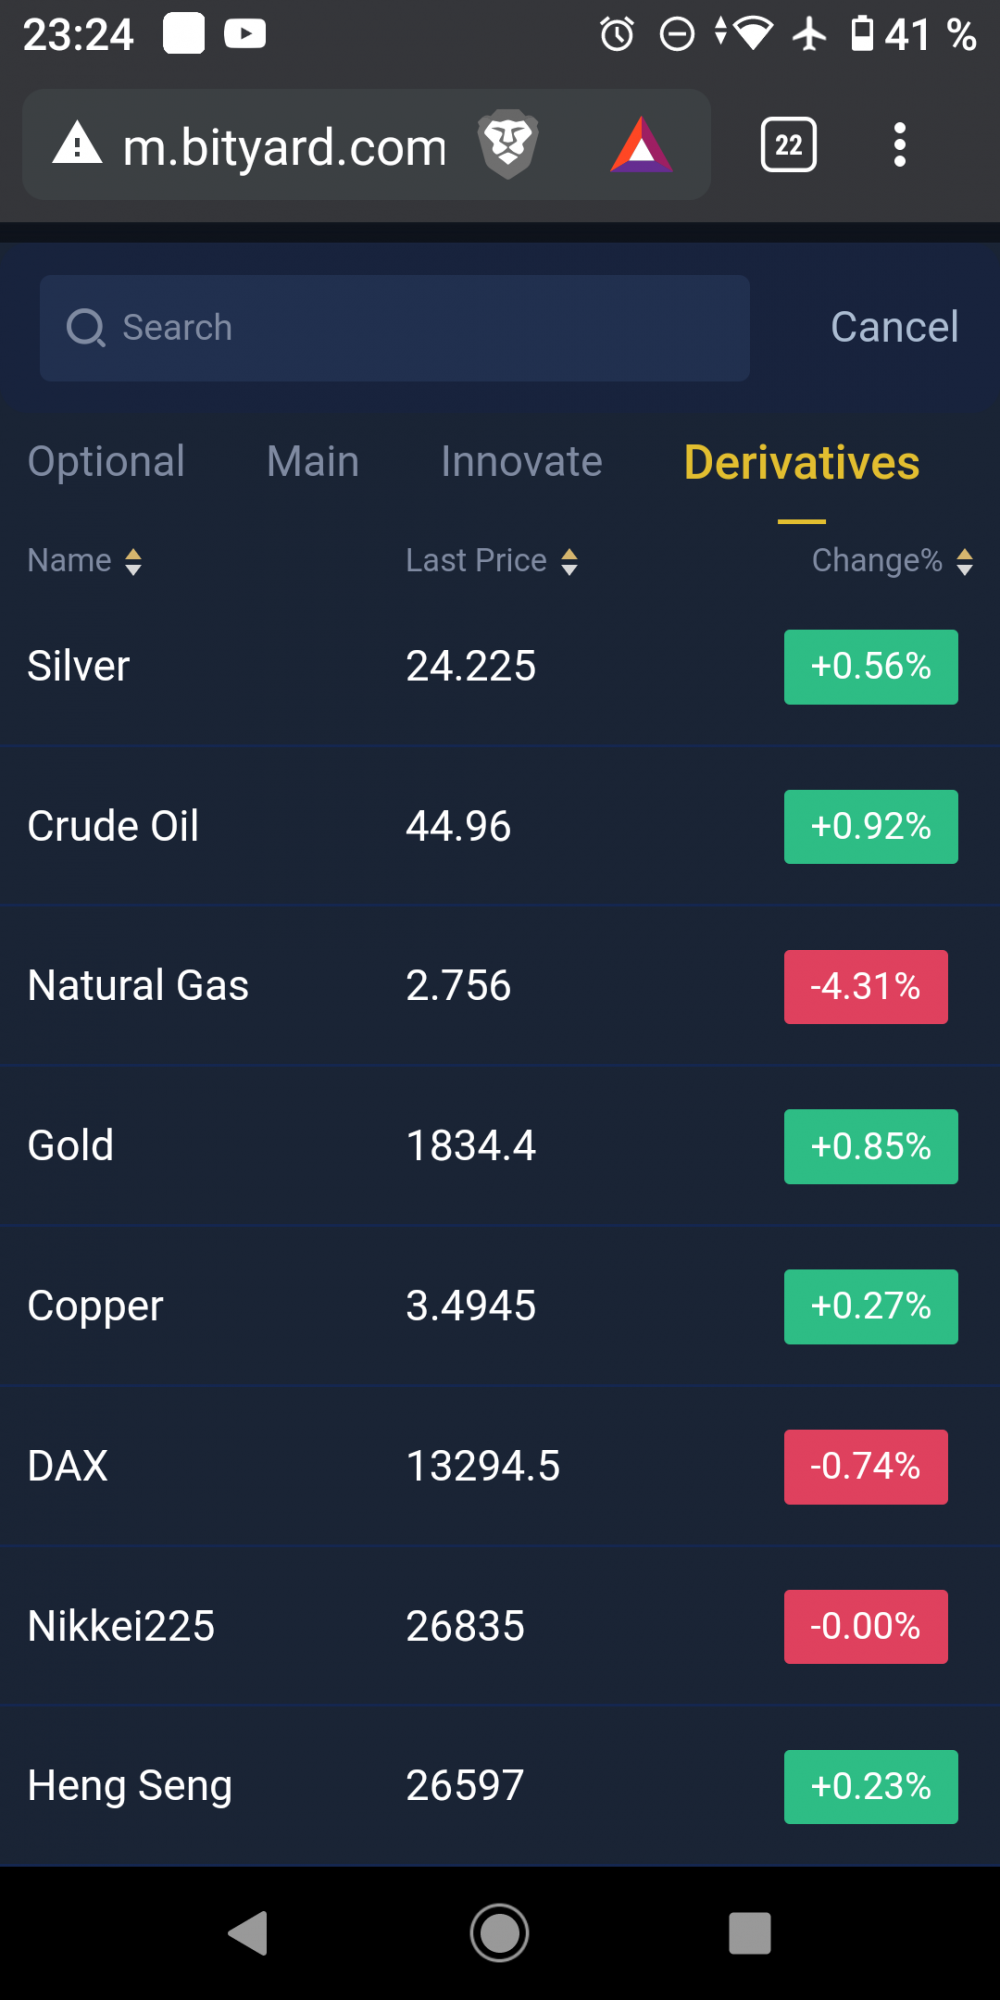Open the tab switcher showing 22 tabs

[x=789, y=145]
